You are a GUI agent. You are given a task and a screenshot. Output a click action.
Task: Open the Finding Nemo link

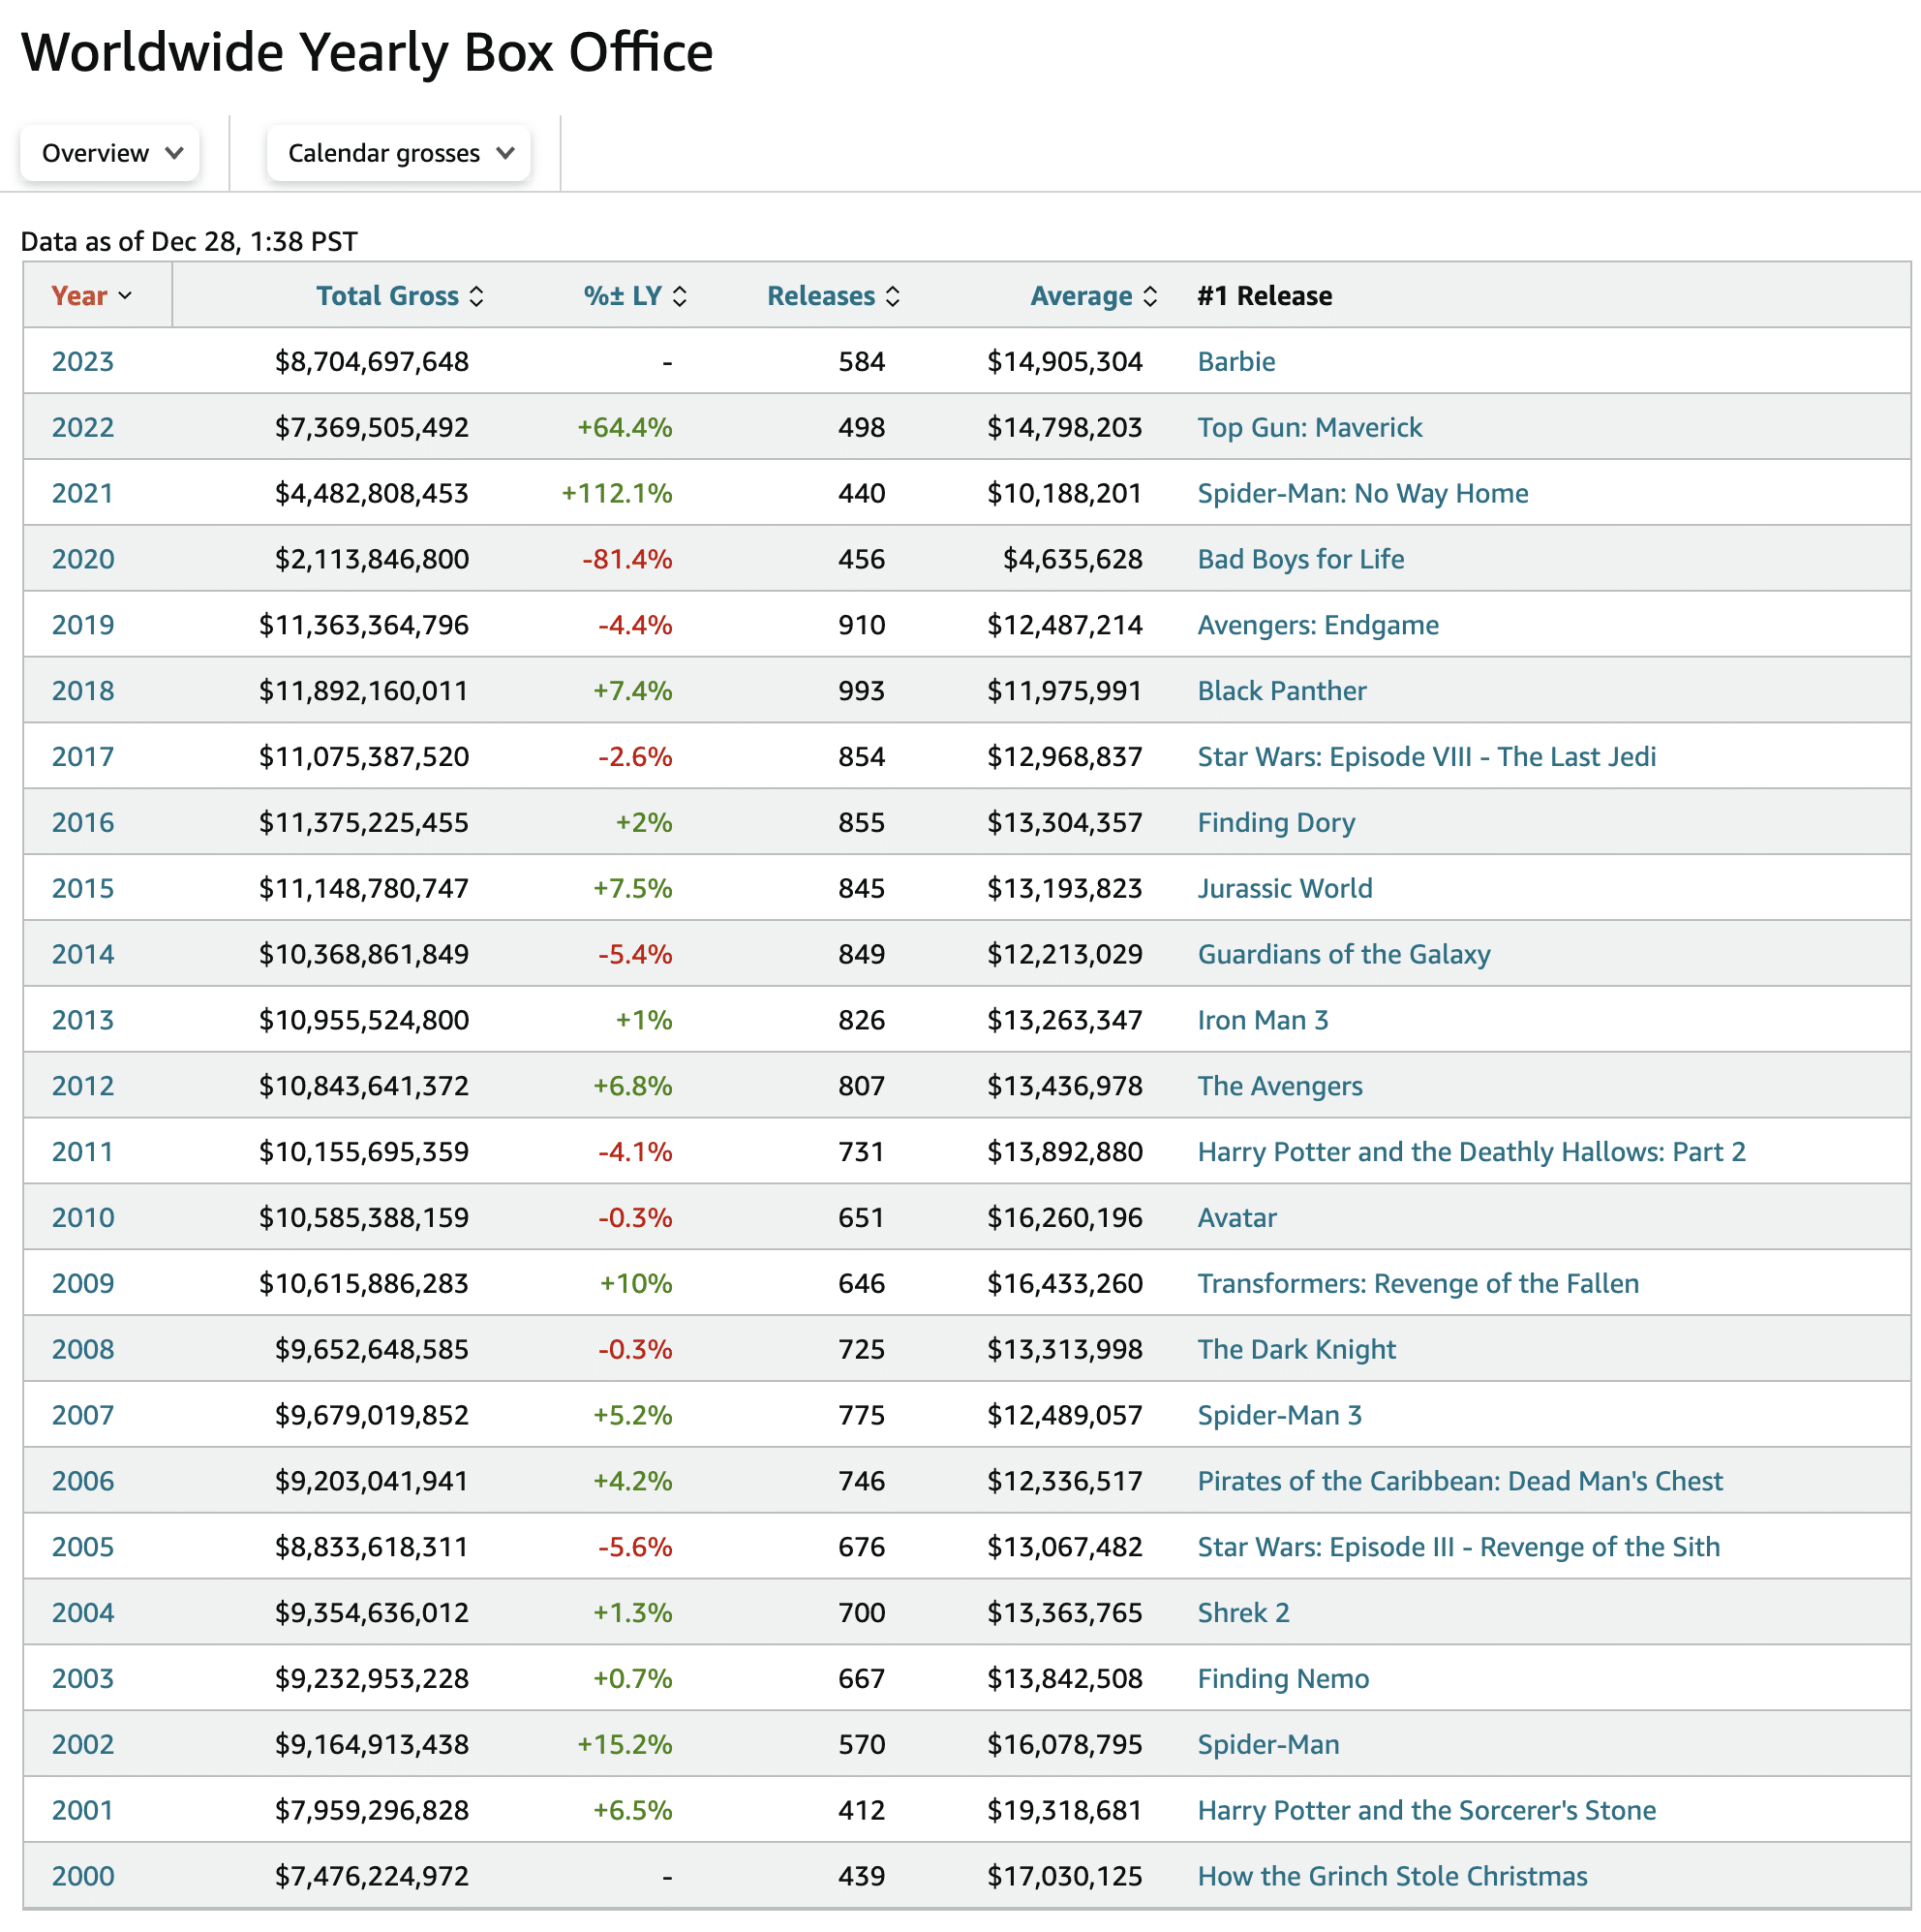point(1283,1678)
